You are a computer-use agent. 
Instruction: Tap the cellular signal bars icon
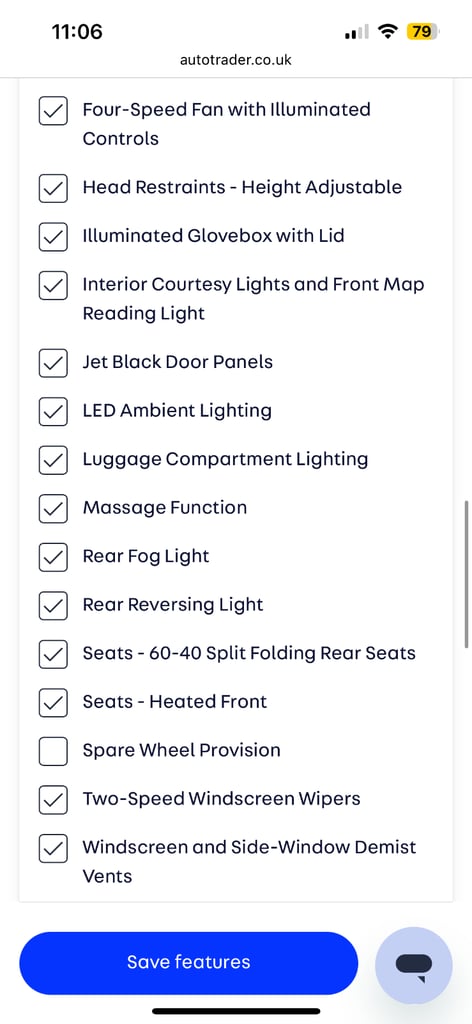click(x=356, y=31)
